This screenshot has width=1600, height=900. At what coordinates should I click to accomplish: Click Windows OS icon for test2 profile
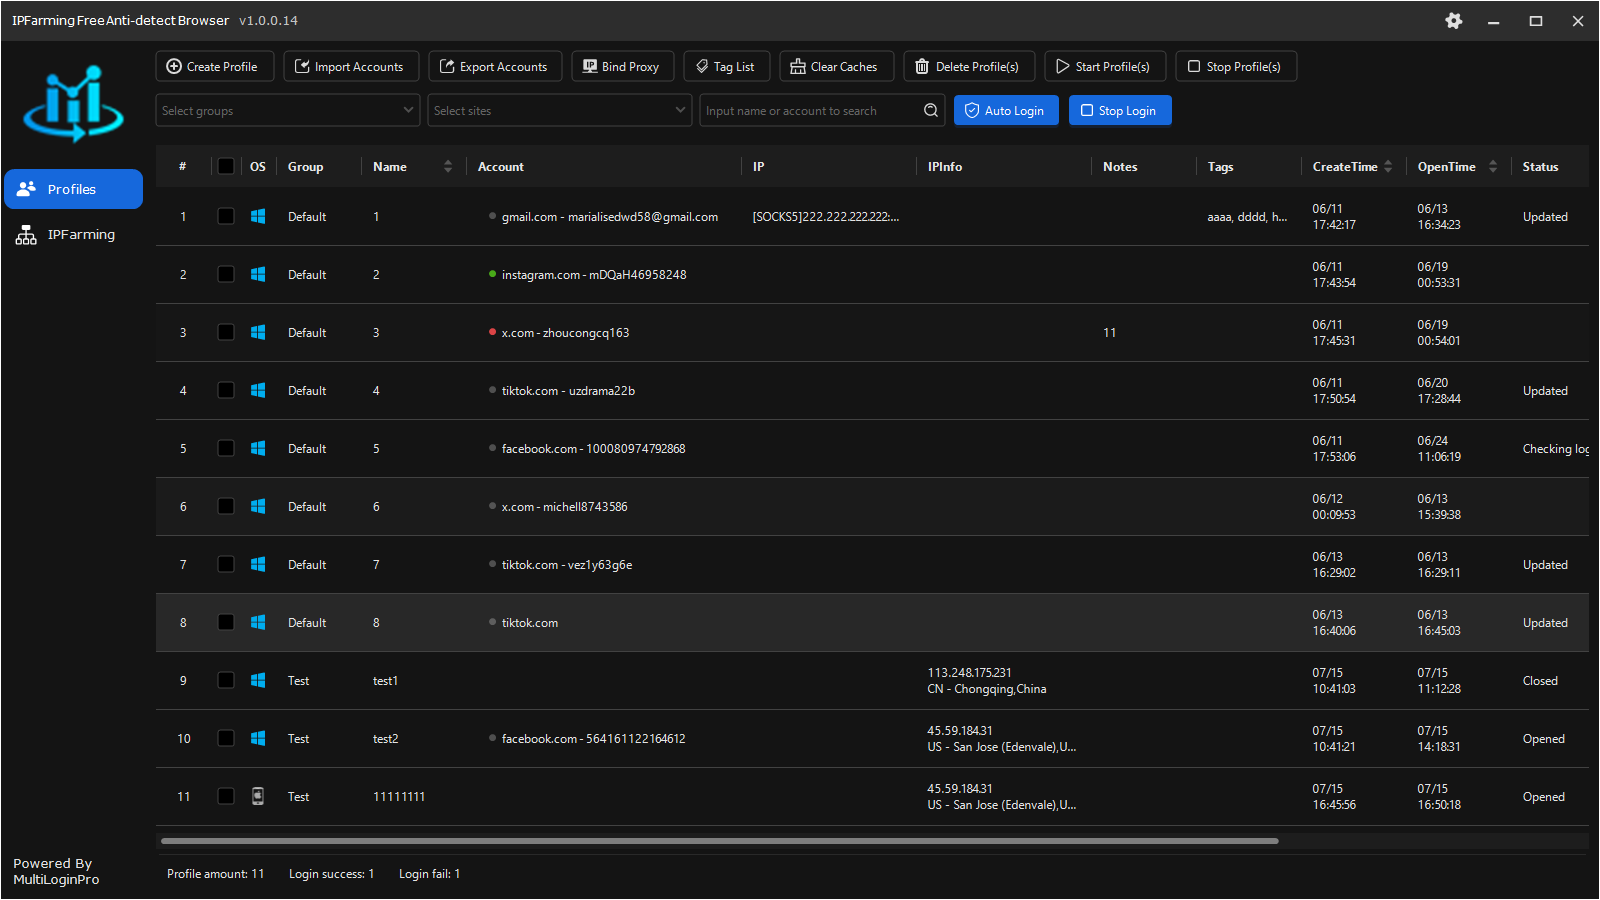coord(258,738)
